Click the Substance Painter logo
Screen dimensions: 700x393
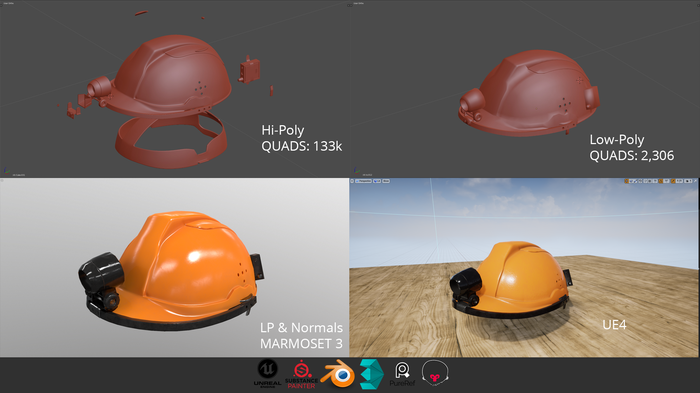[x=301, y=374]
